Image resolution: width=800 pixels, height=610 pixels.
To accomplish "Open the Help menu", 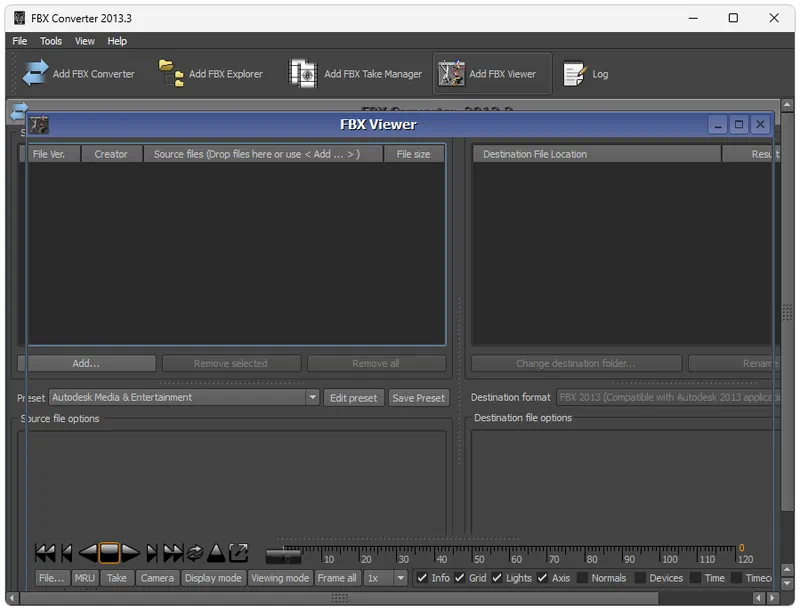I will (x=117, y=41).
